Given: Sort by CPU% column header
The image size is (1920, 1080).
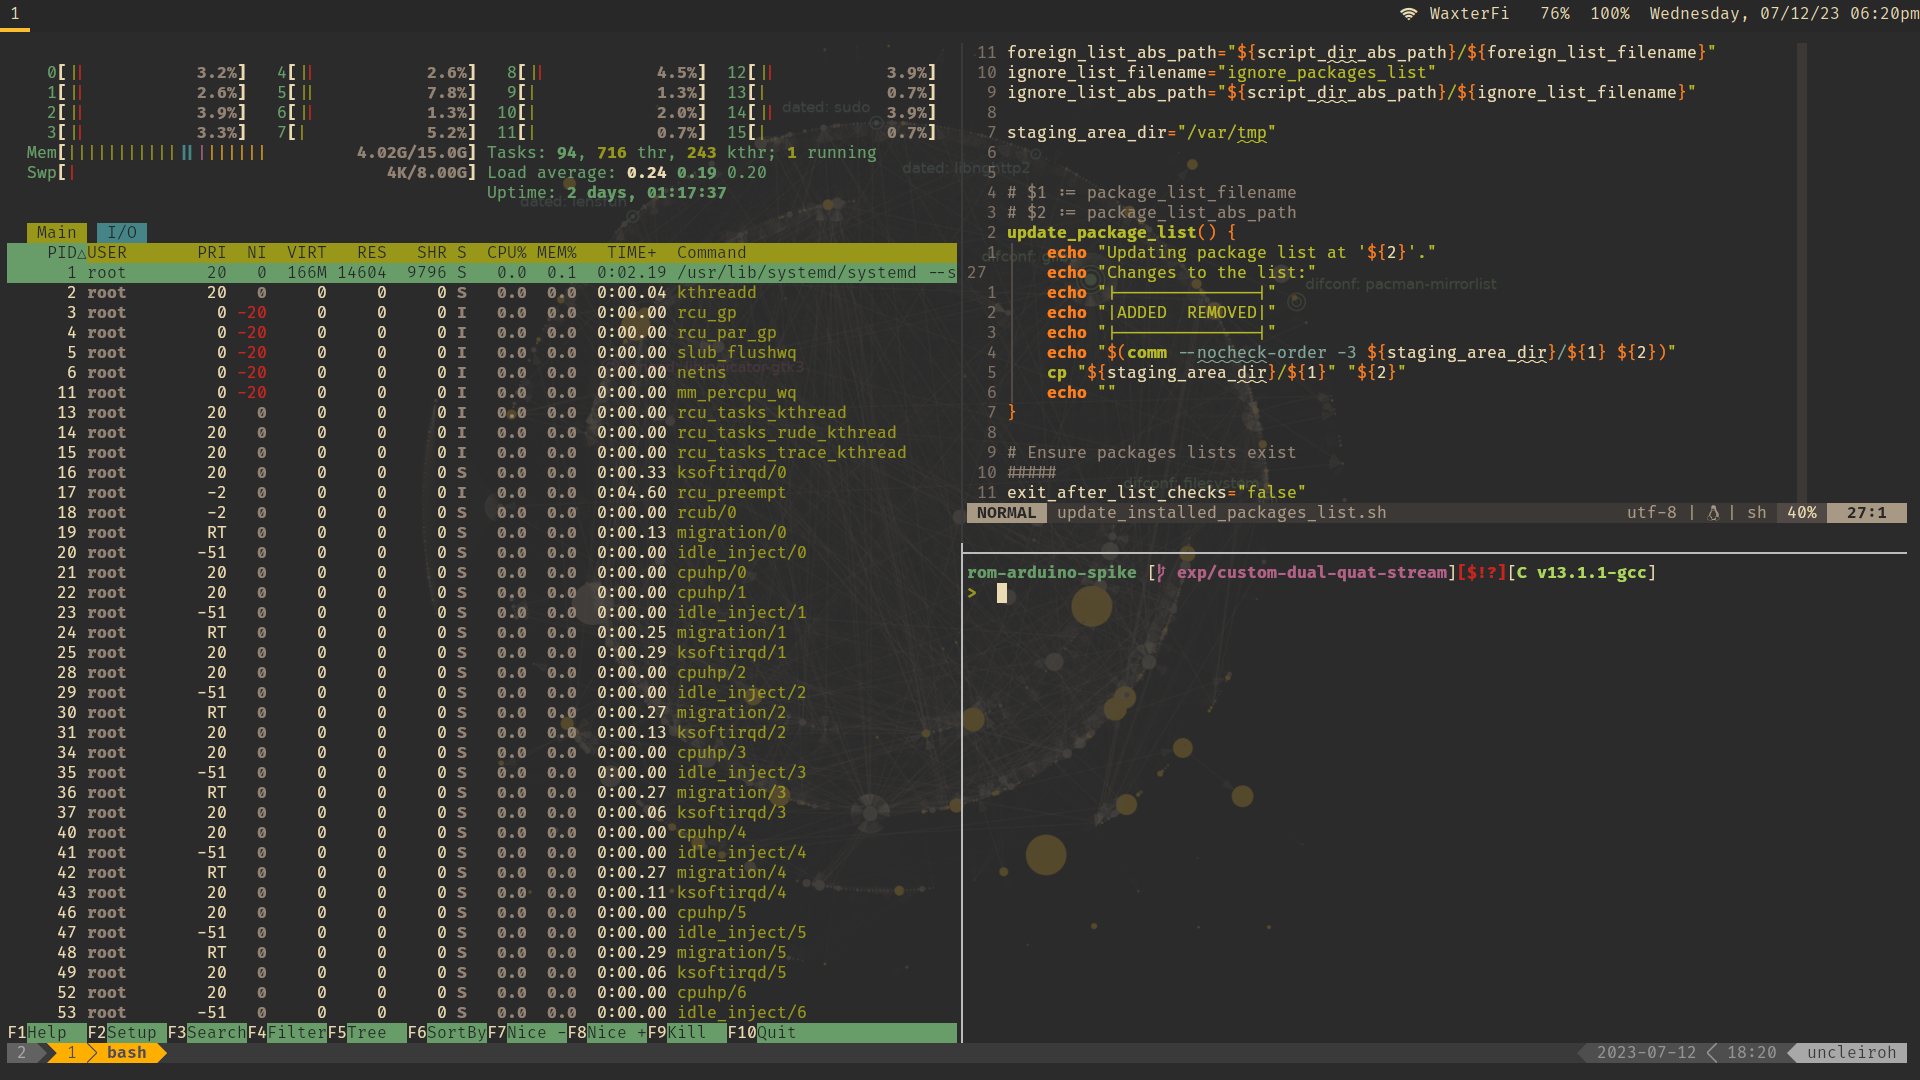Looking at the screenshot, I should tap(506, 253).
